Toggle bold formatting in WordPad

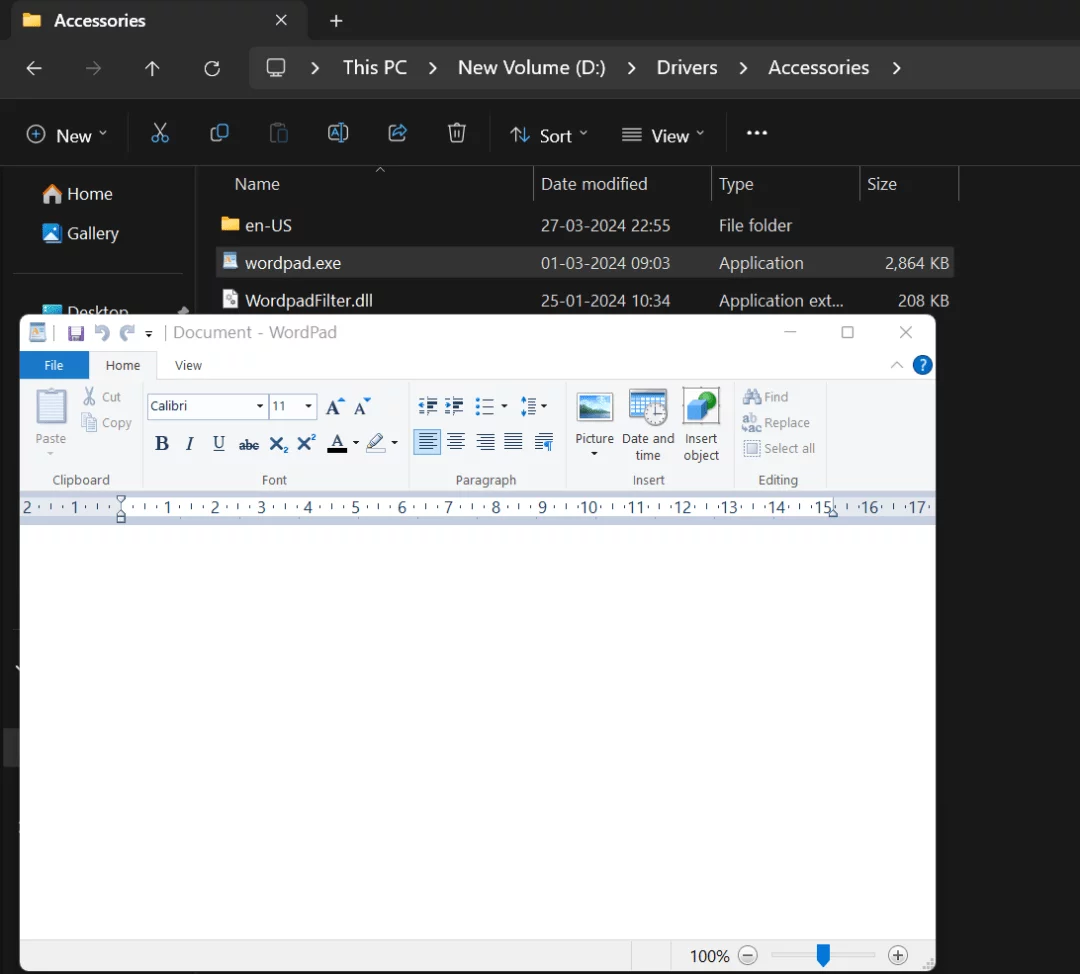point(161,443)
